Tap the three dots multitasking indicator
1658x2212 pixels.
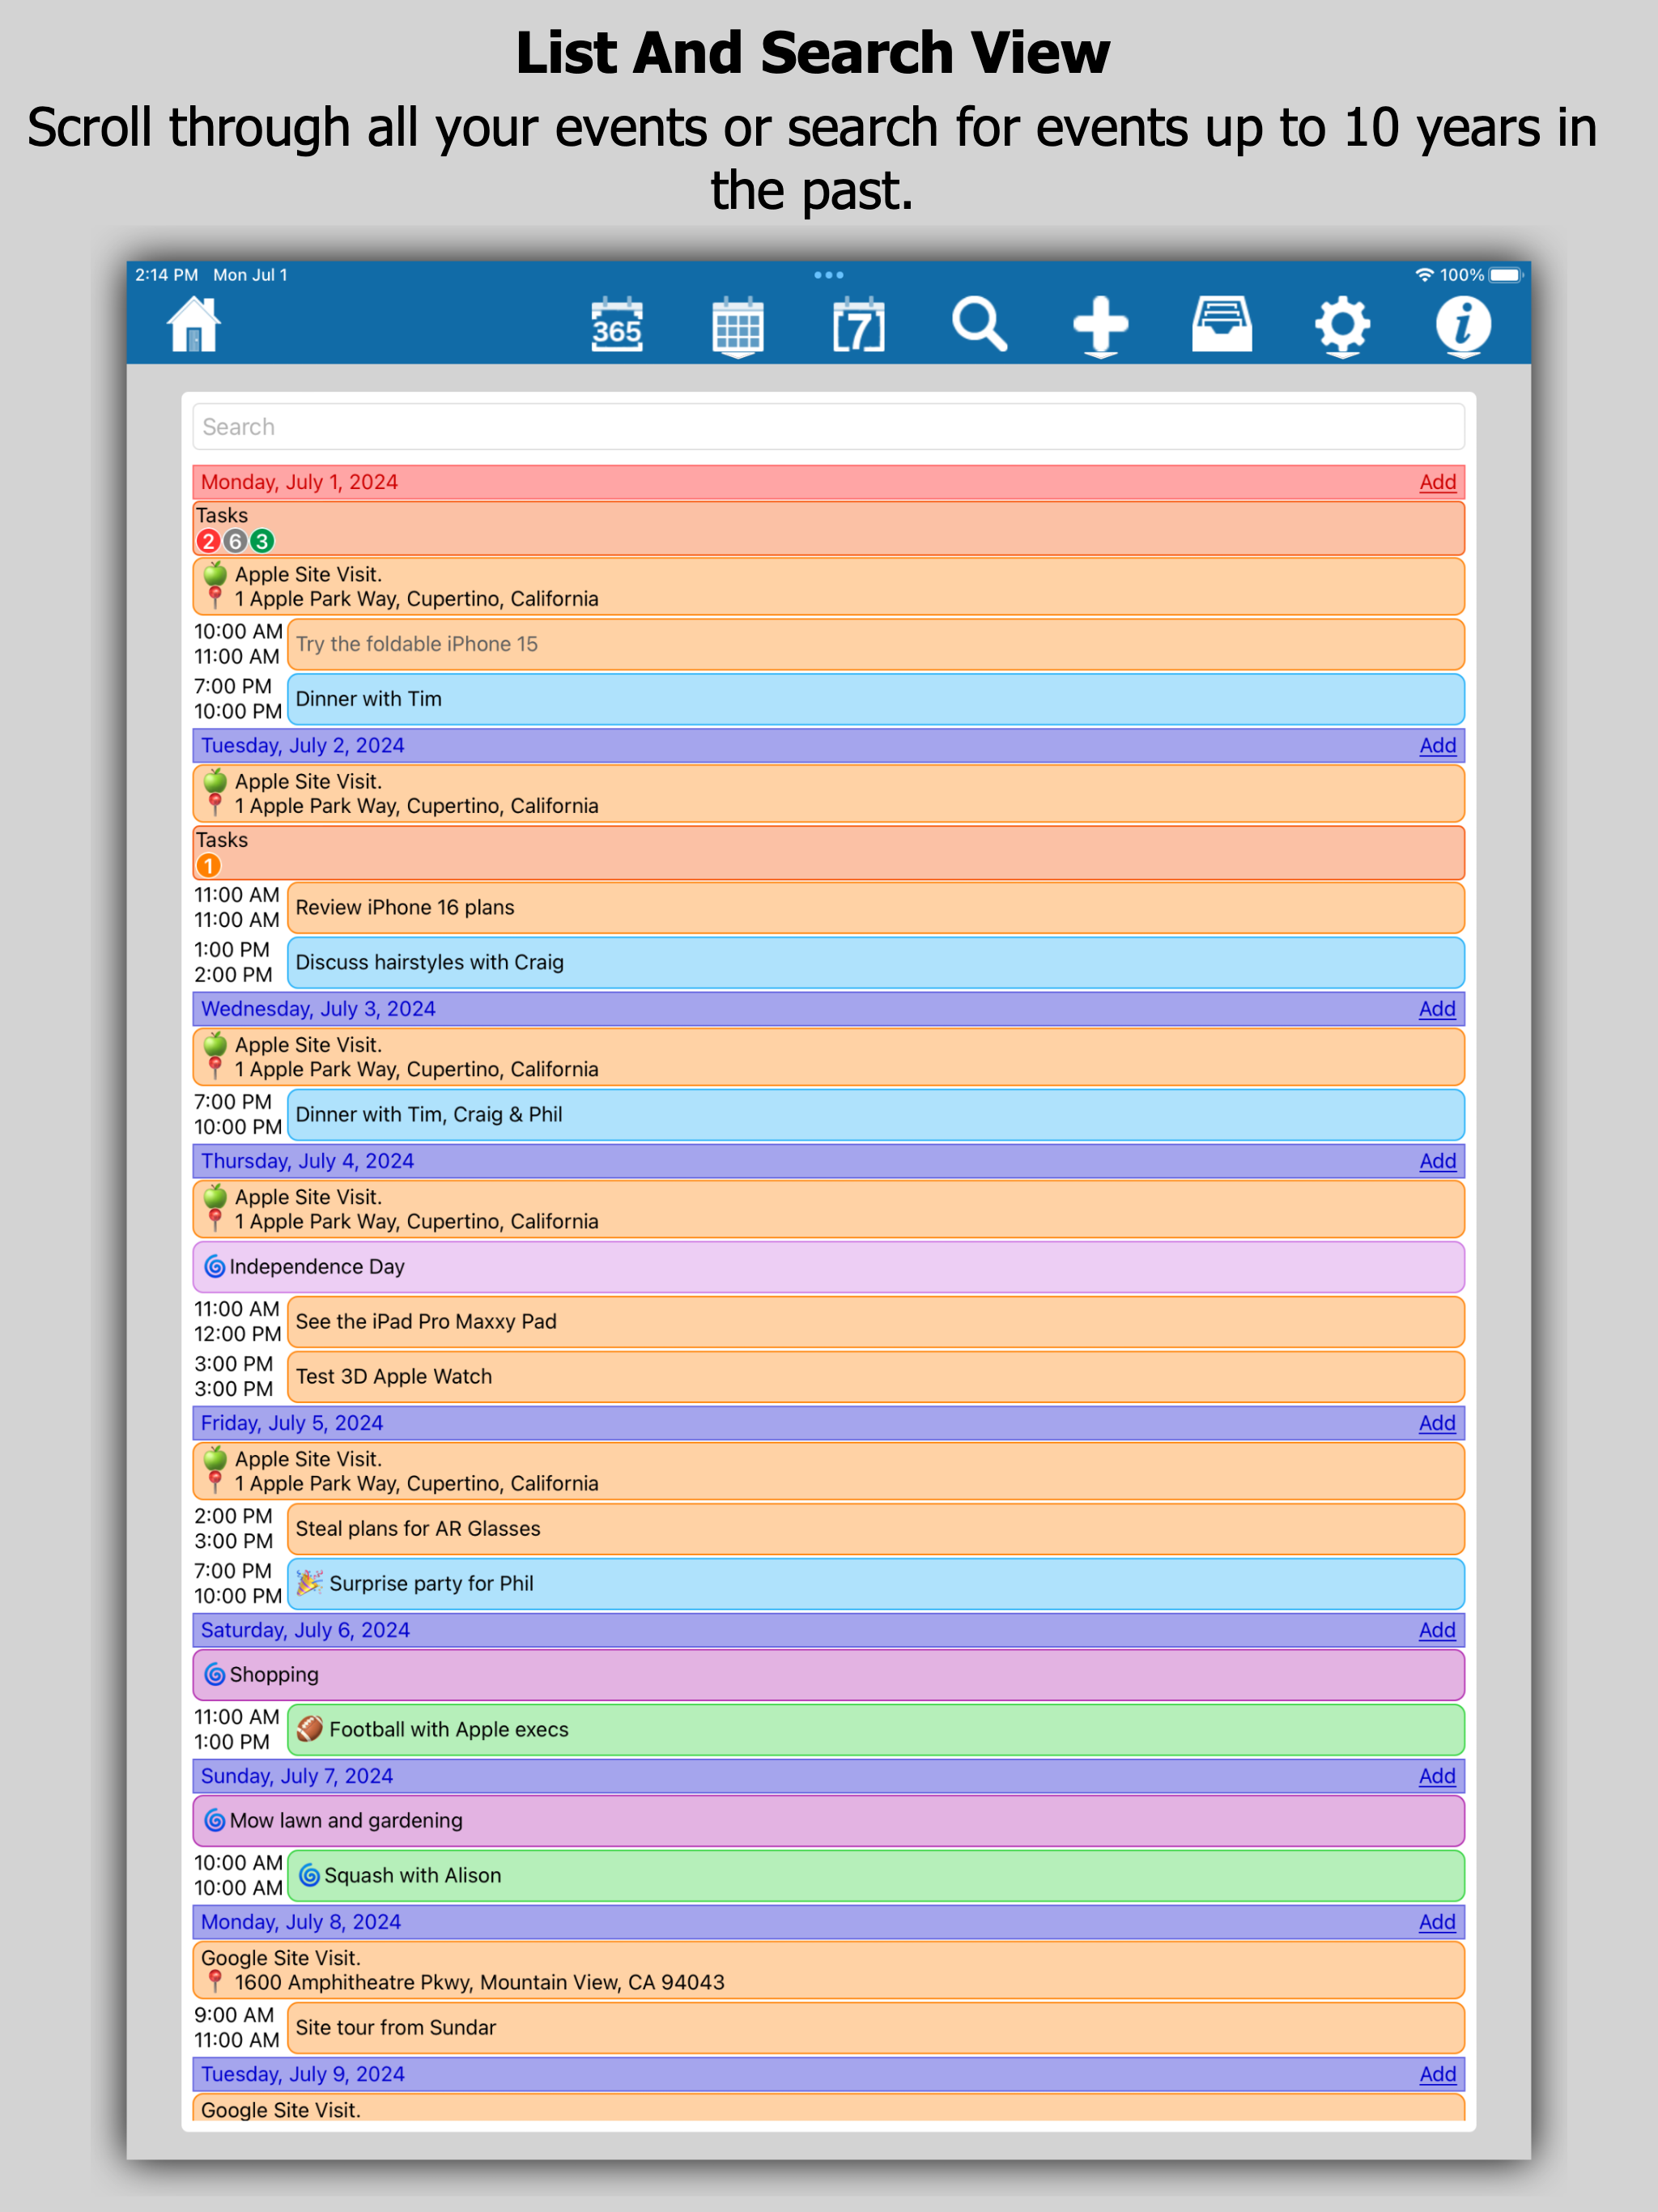(828, 275)
